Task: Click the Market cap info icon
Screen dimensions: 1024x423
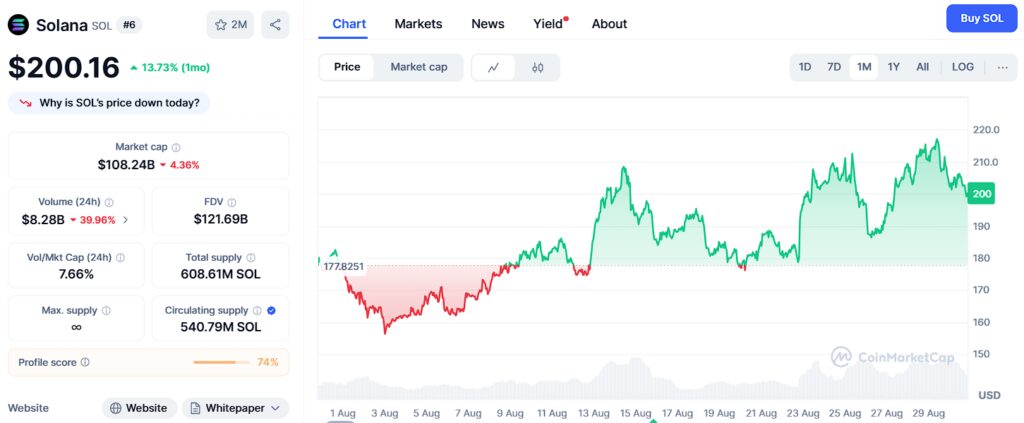Action: tap(176, 147)
